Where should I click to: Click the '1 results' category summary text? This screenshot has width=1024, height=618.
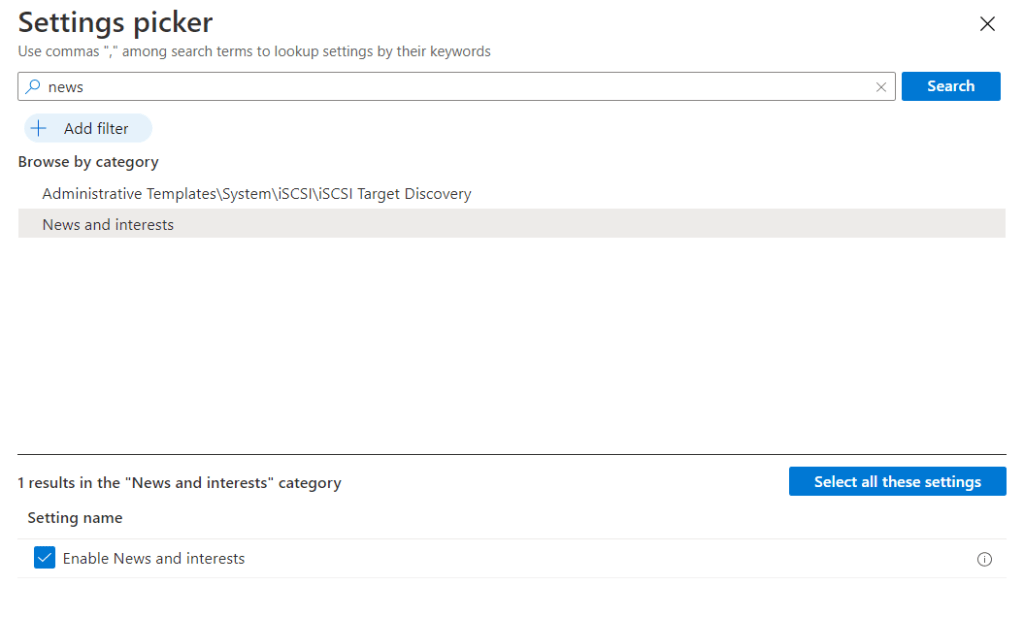point(179,483)
